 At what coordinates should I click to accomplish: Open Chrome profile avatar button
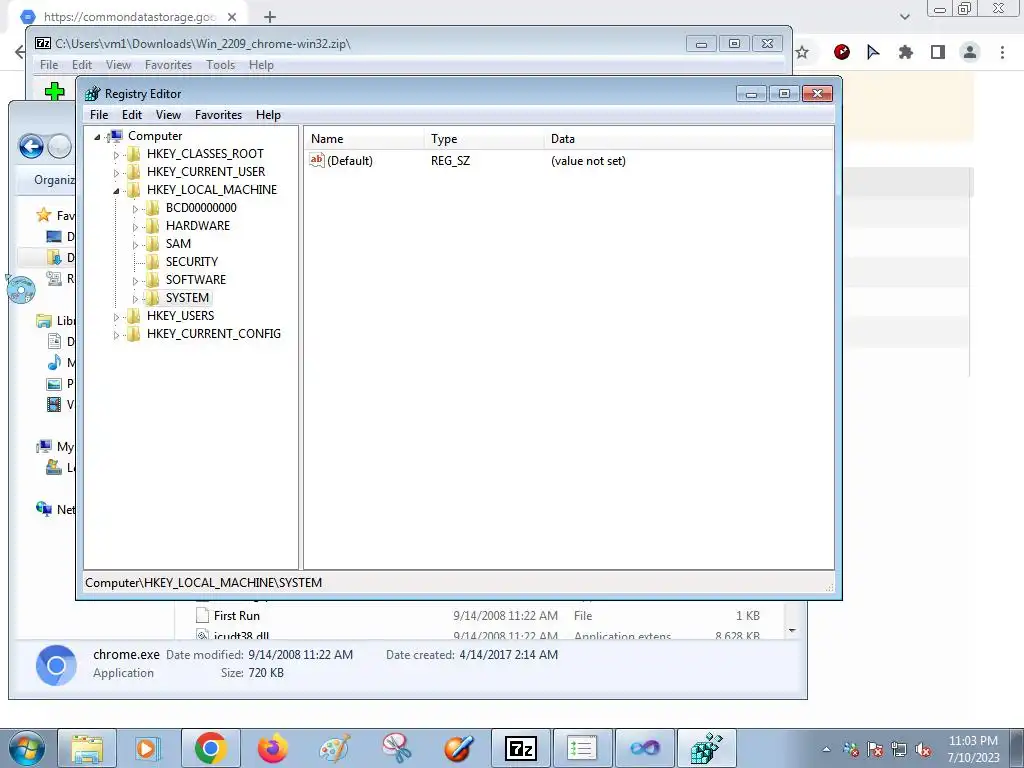[x=970, y=52]
